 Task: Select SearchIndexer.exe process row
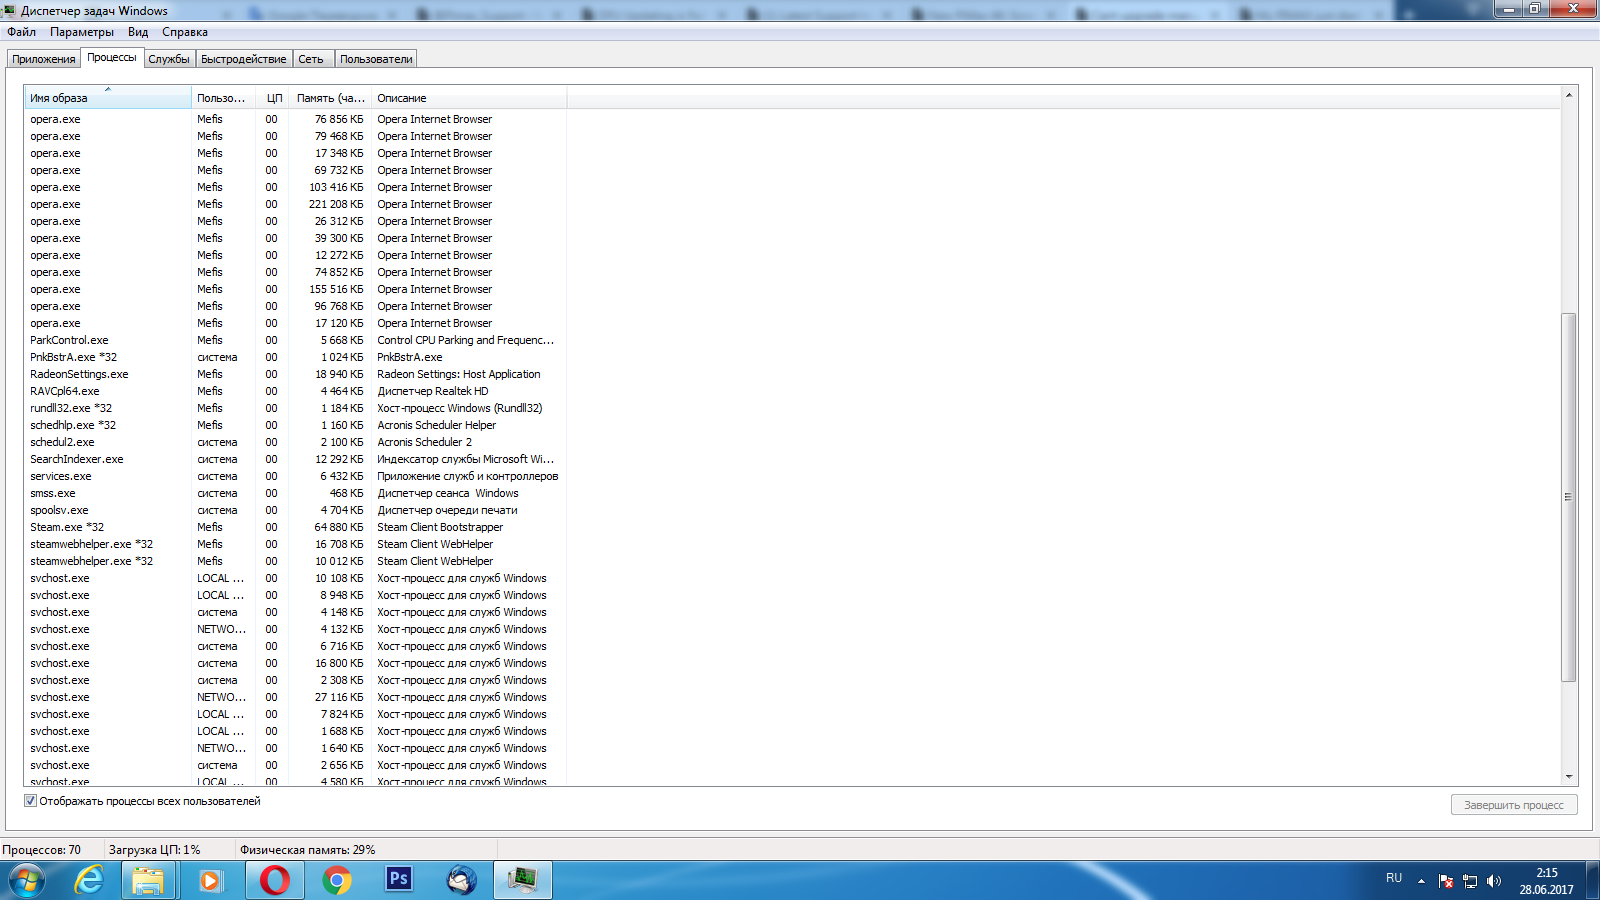295,459
